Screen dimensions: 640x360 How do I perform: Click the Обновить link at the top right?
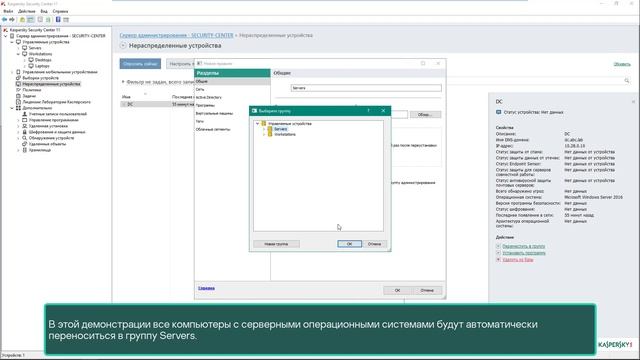[x=622, y=64]
